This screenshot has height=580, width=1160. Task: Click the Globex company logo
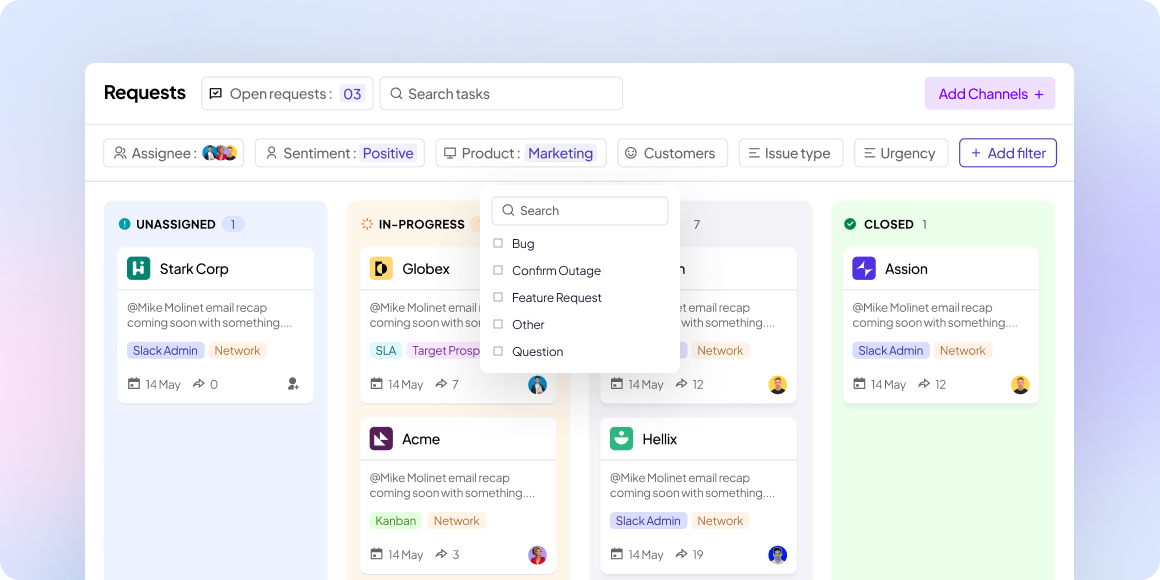[x=381, y=269]
